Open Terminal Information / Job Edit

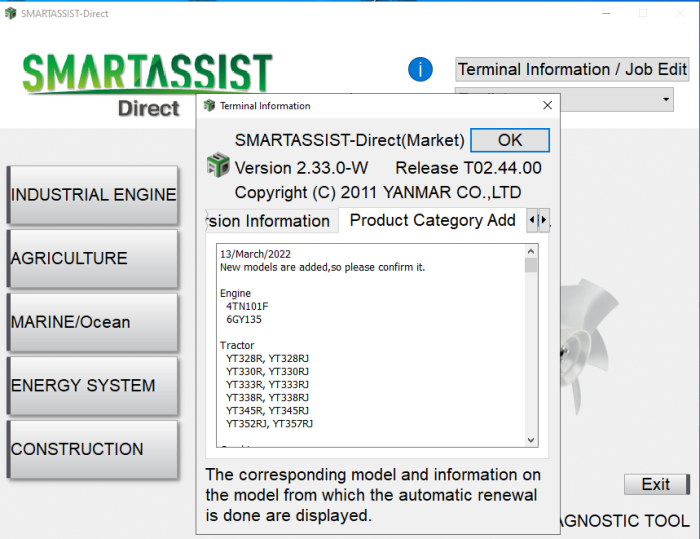[x=572, y=69]
